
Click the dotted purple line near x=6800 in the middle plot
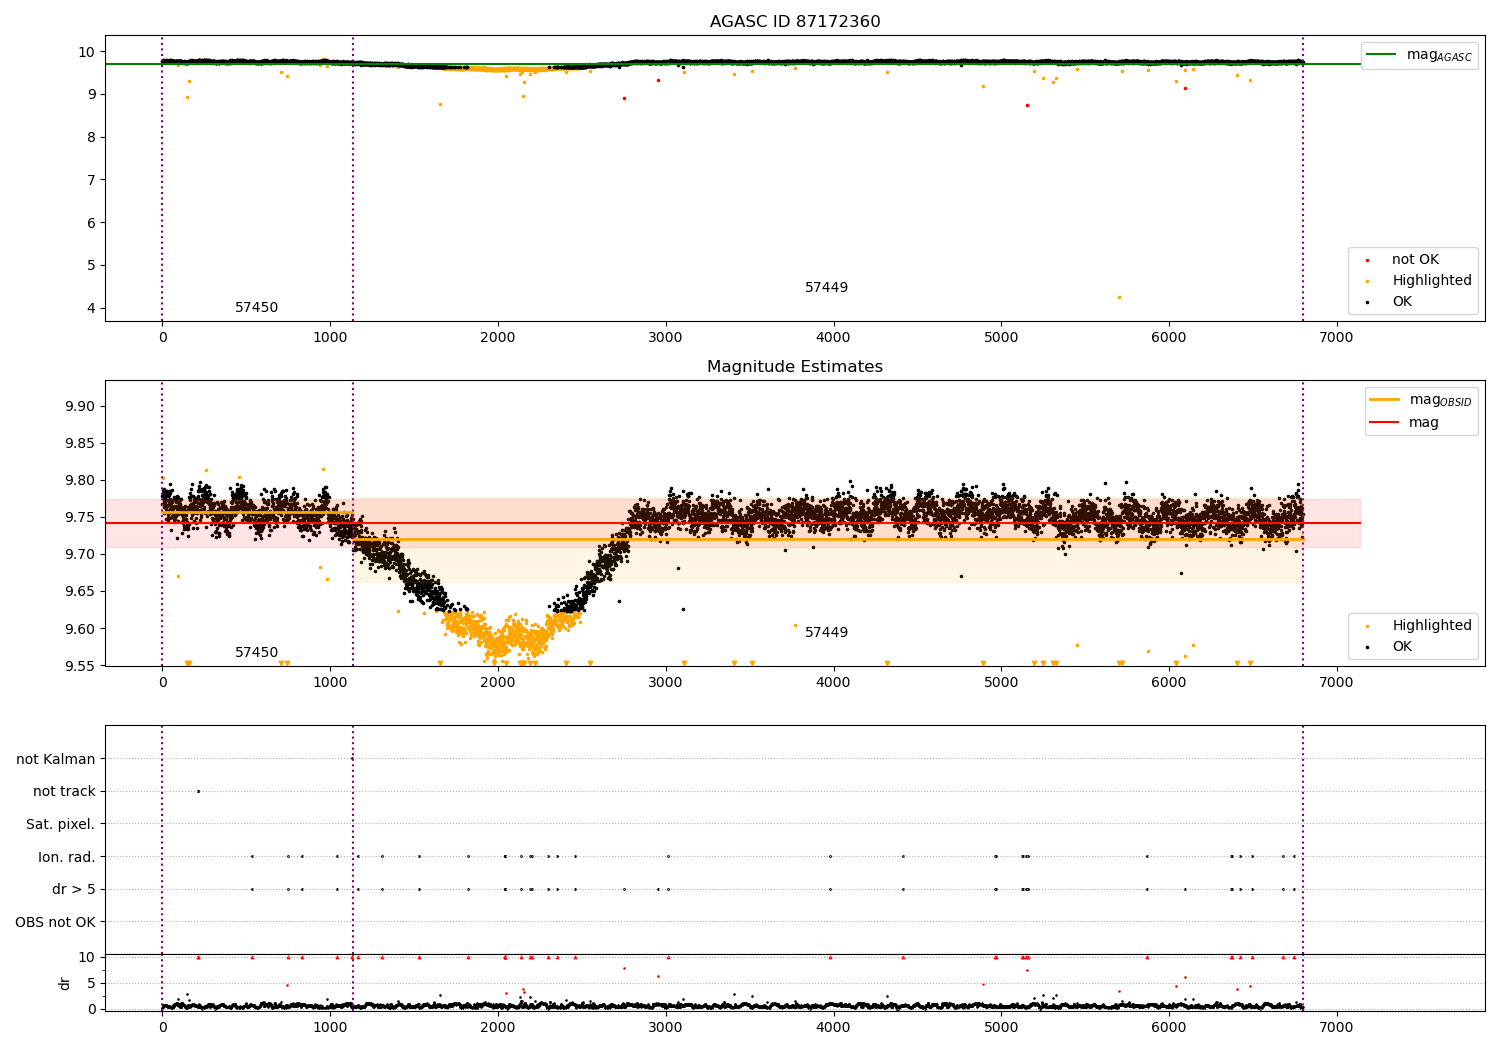[x=1303, y=523]
